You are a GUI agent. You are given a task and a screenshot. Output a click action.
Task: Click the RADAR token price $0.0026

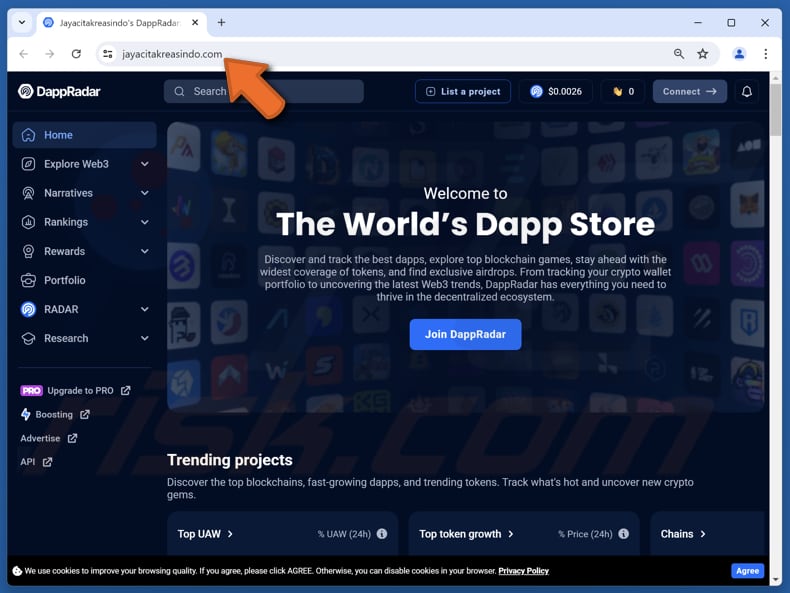(555, 92)
